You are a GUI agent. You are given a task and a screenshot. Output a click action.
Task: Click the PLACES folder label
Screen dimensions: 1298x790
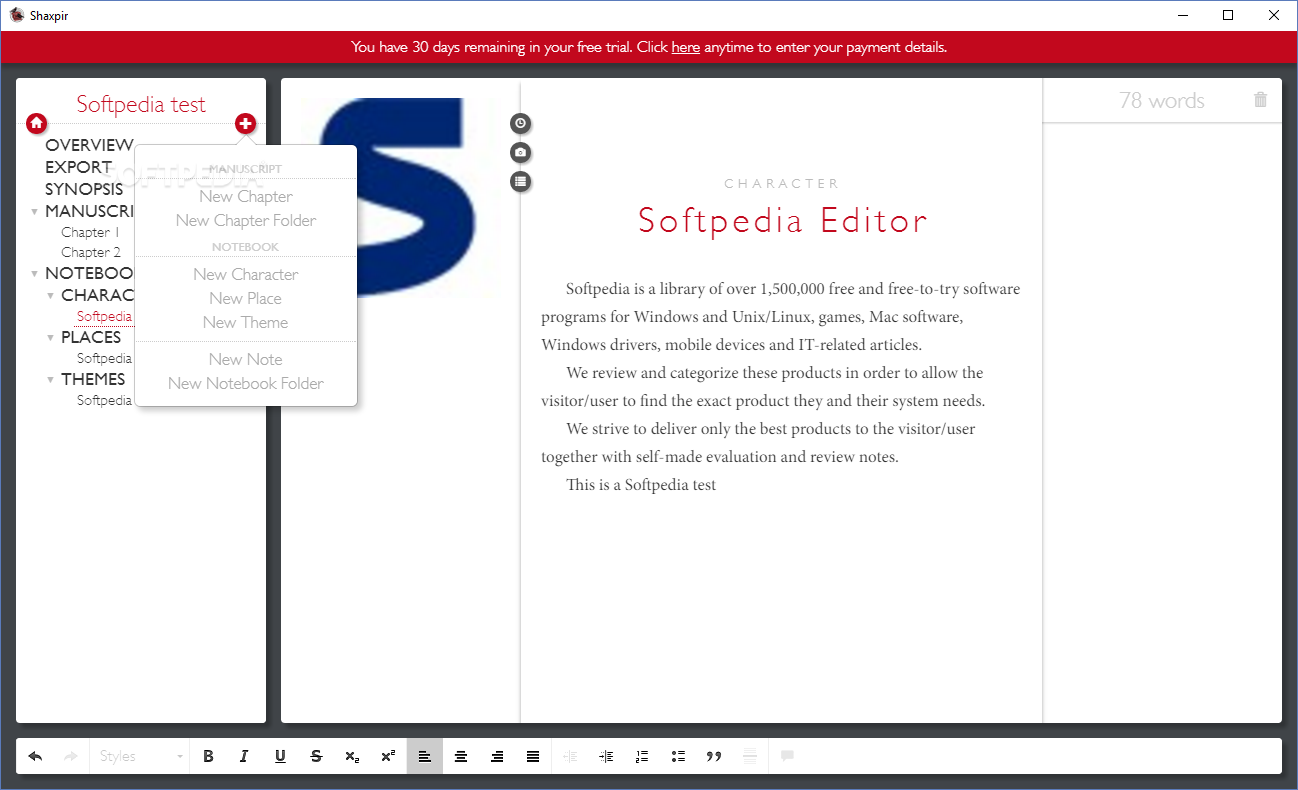point(91,337)
